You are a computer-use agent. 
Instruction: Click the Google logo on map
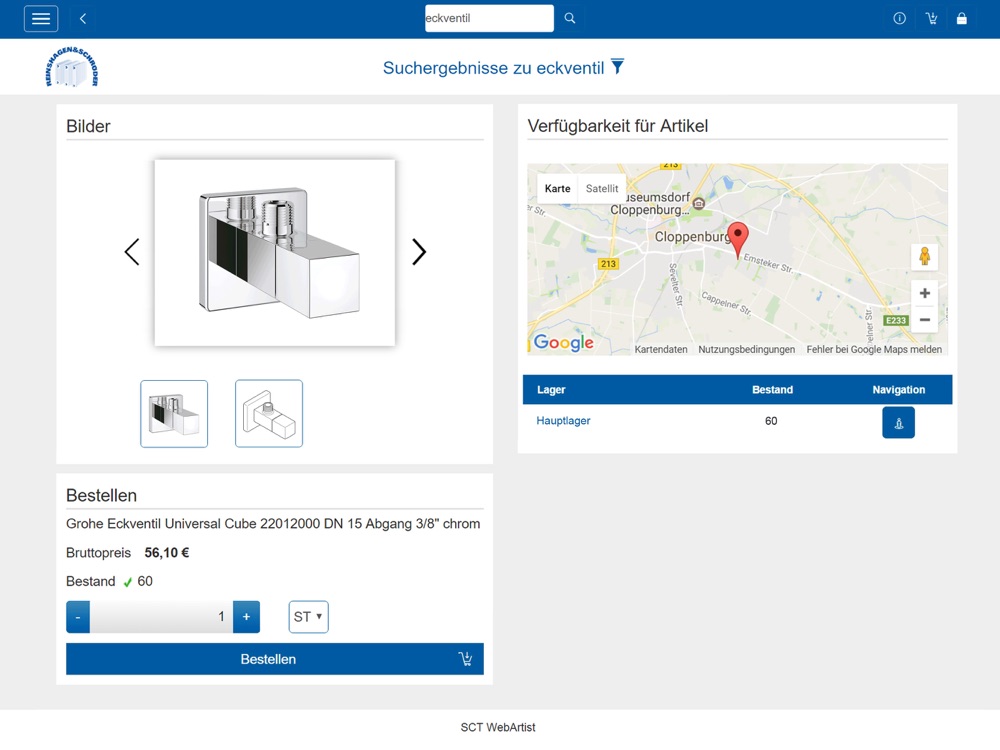click(x=563, y=342)
